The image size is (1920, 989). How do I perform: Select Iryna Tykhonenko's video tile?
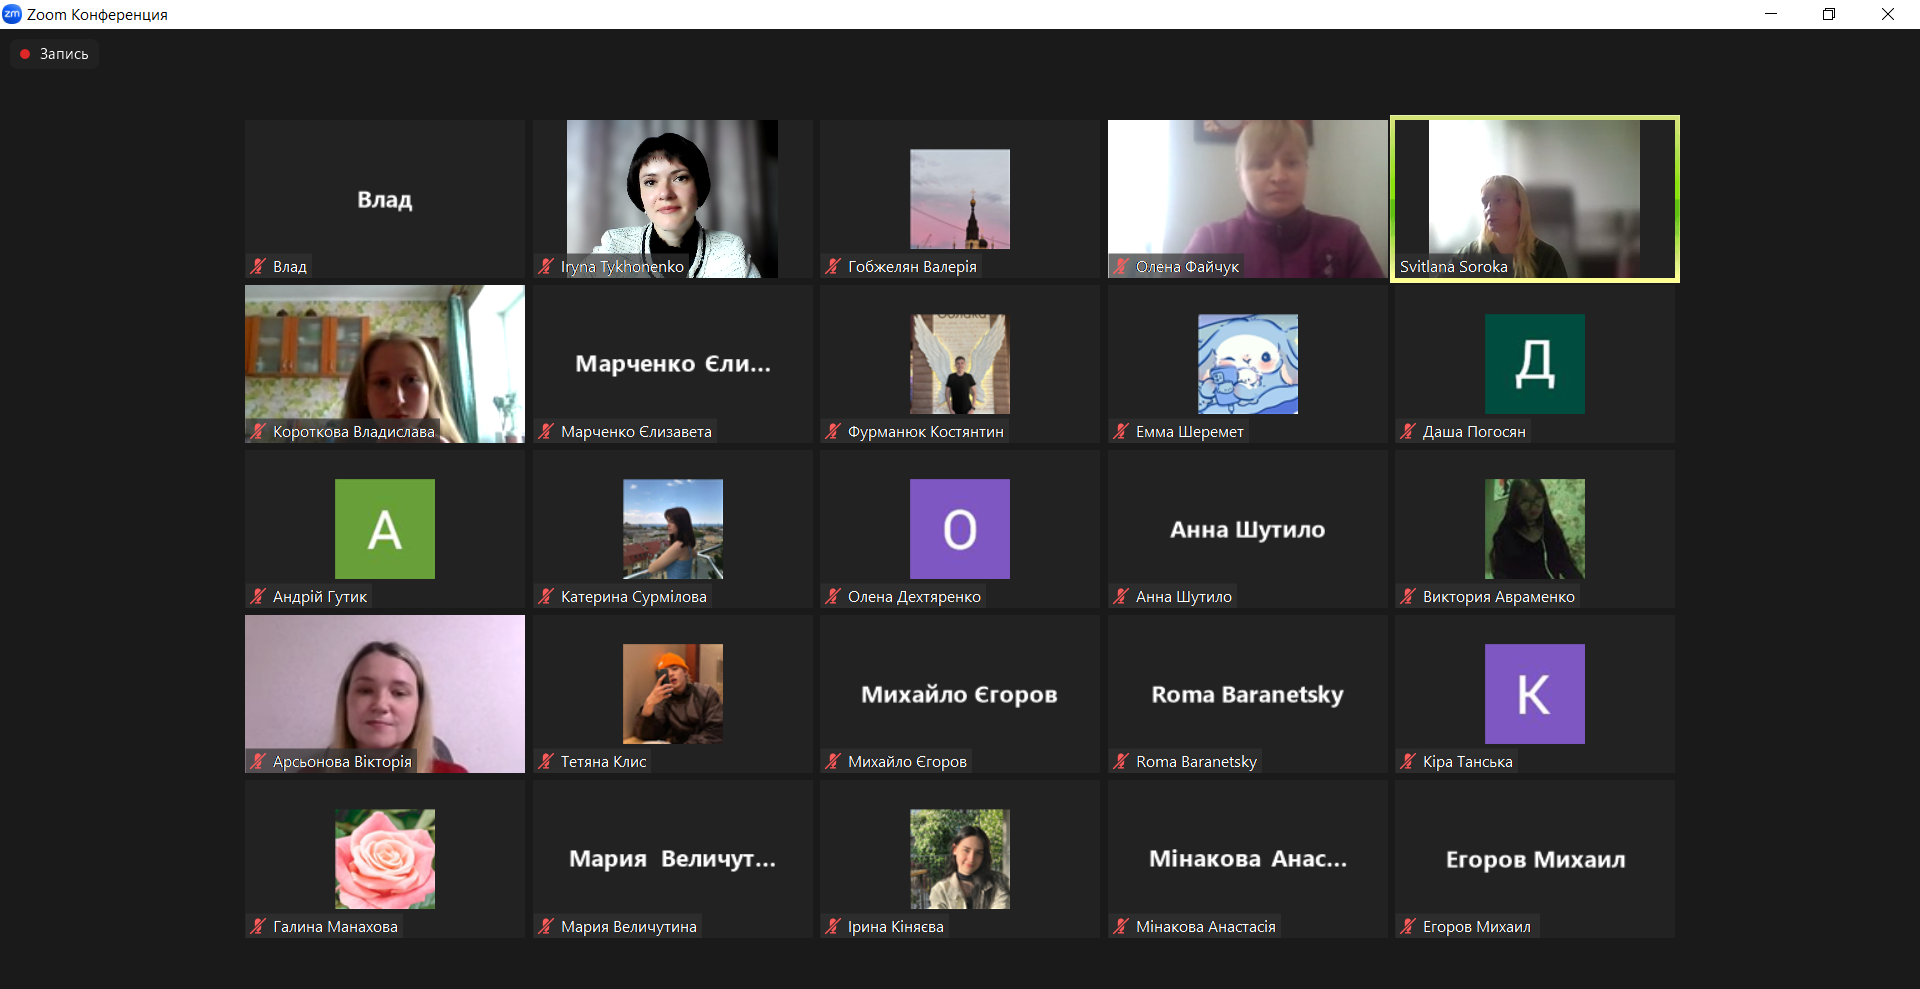(x=672, y=199)
